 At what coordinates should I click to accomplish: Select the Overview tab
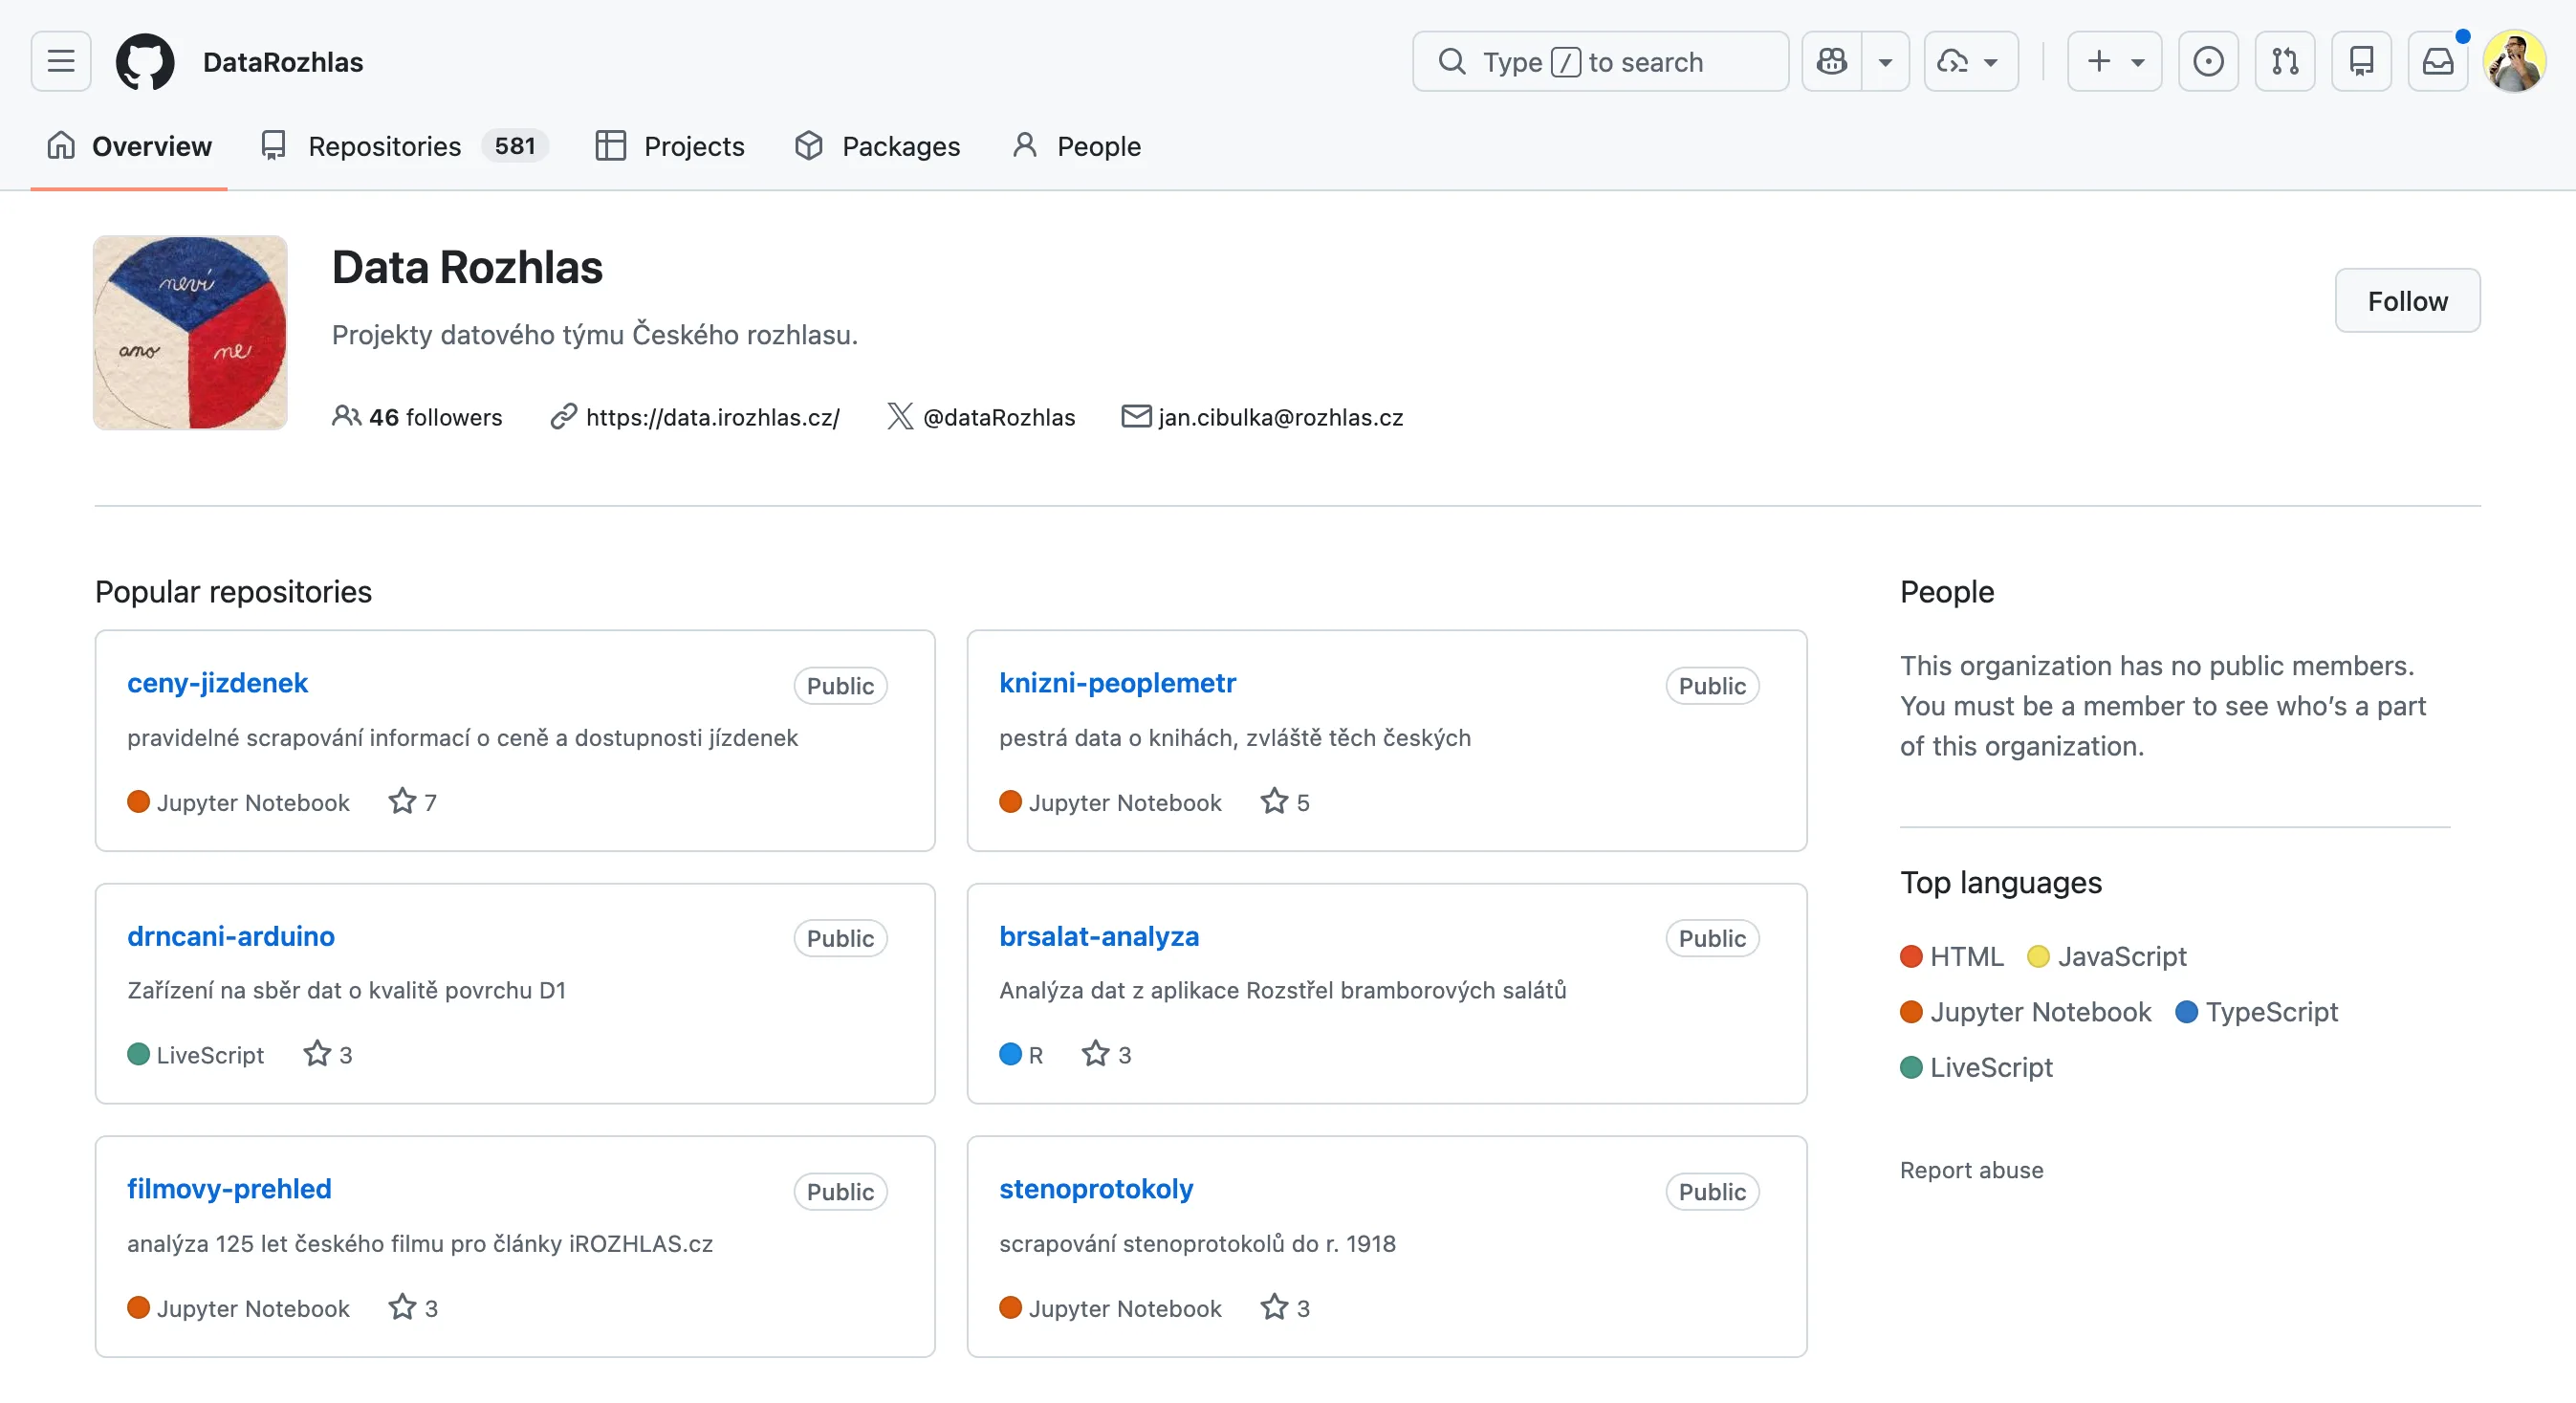(129, 146)
